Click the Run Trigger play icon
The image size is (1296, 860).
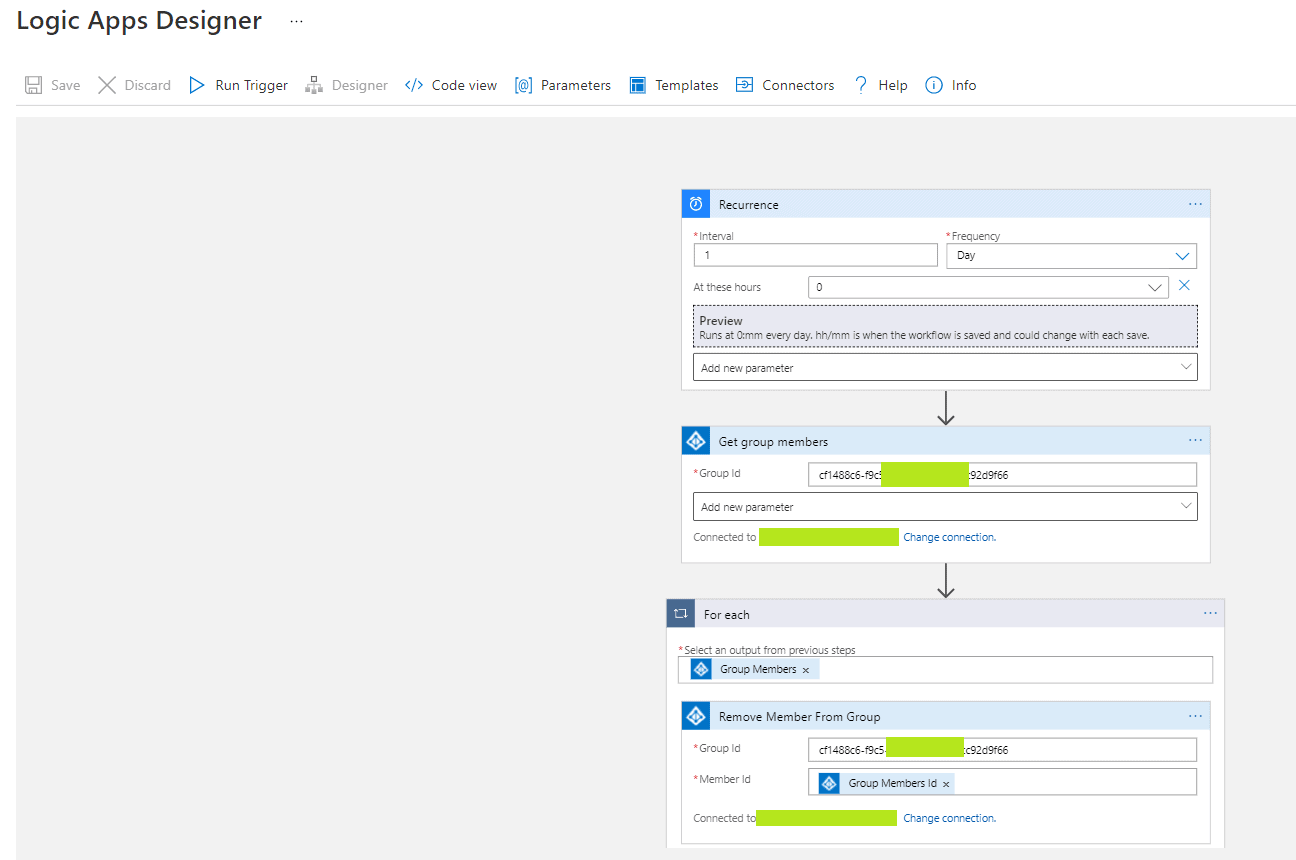[197, 85]
